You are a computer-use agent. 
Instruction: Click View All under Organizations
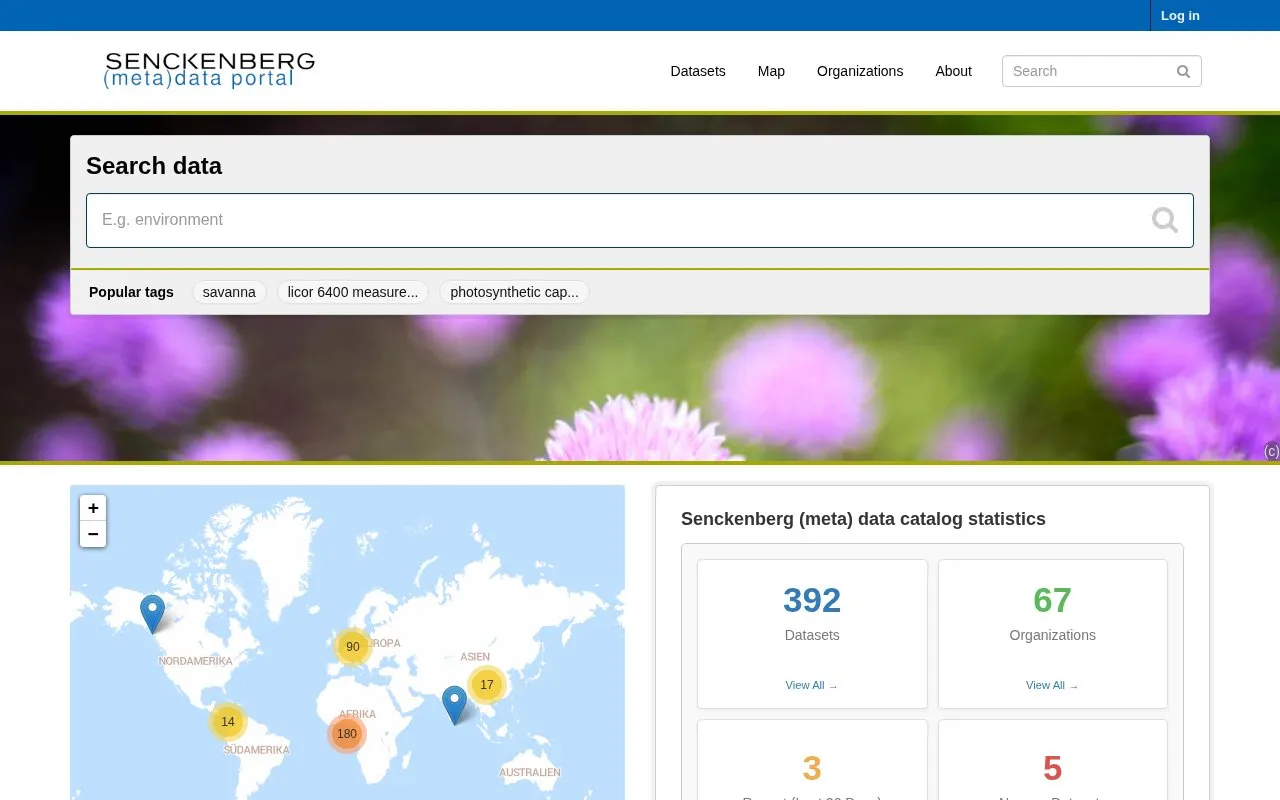(1052, 685)
